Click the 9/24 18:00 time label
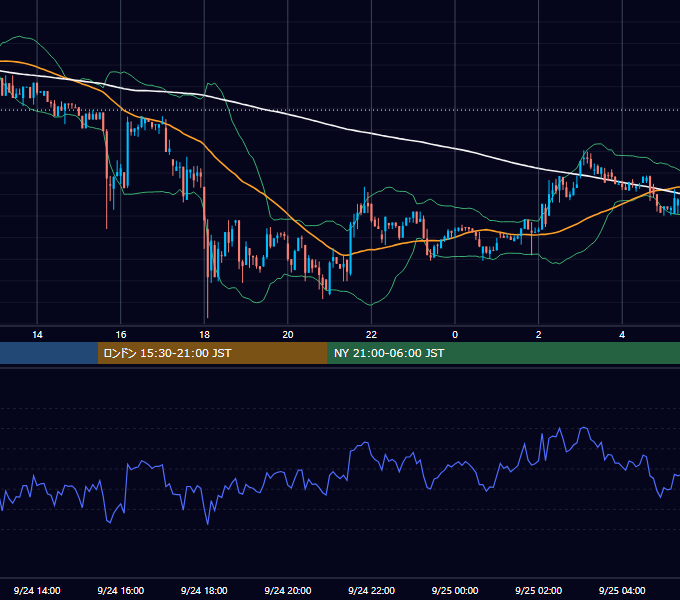Viewport: 680px width, 600px height. [x=204, y=590]
